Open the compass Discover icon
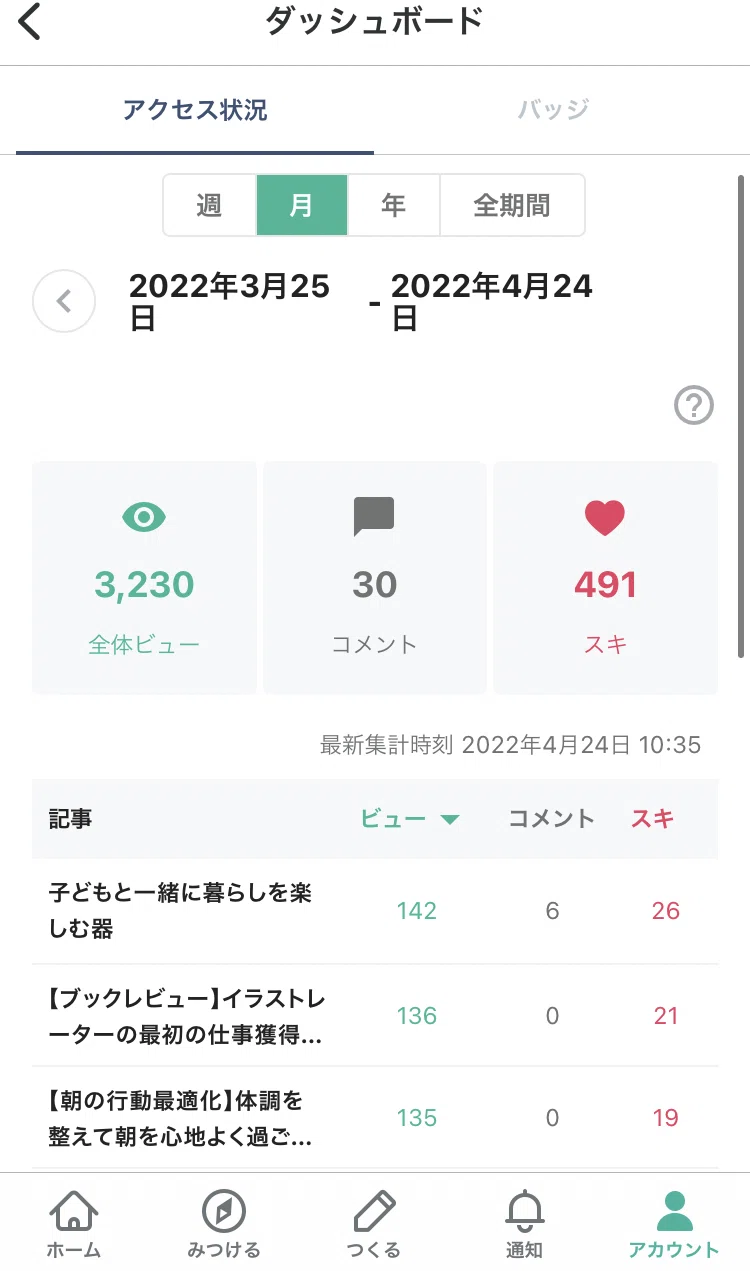Image resolution: width=750 pixels, height=1271 pixels. click(x=224, y=1211)
